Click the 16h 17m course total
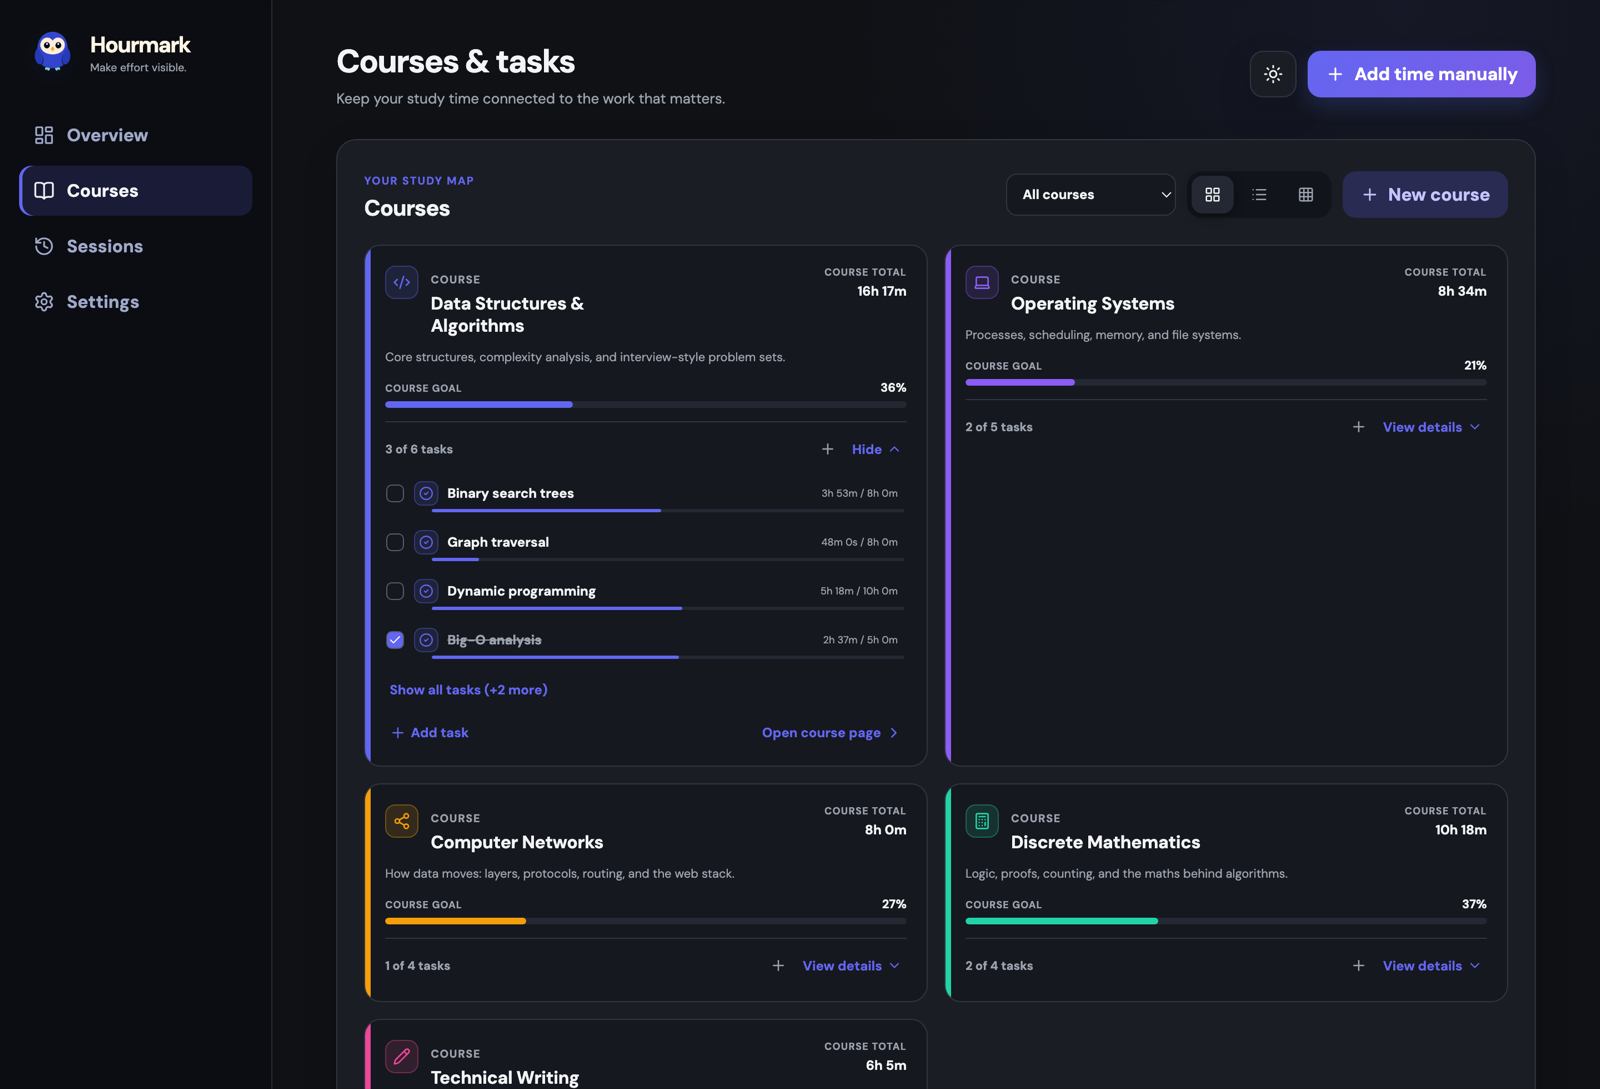Viewport: 1600px width, 1089px height. [881, 292]
